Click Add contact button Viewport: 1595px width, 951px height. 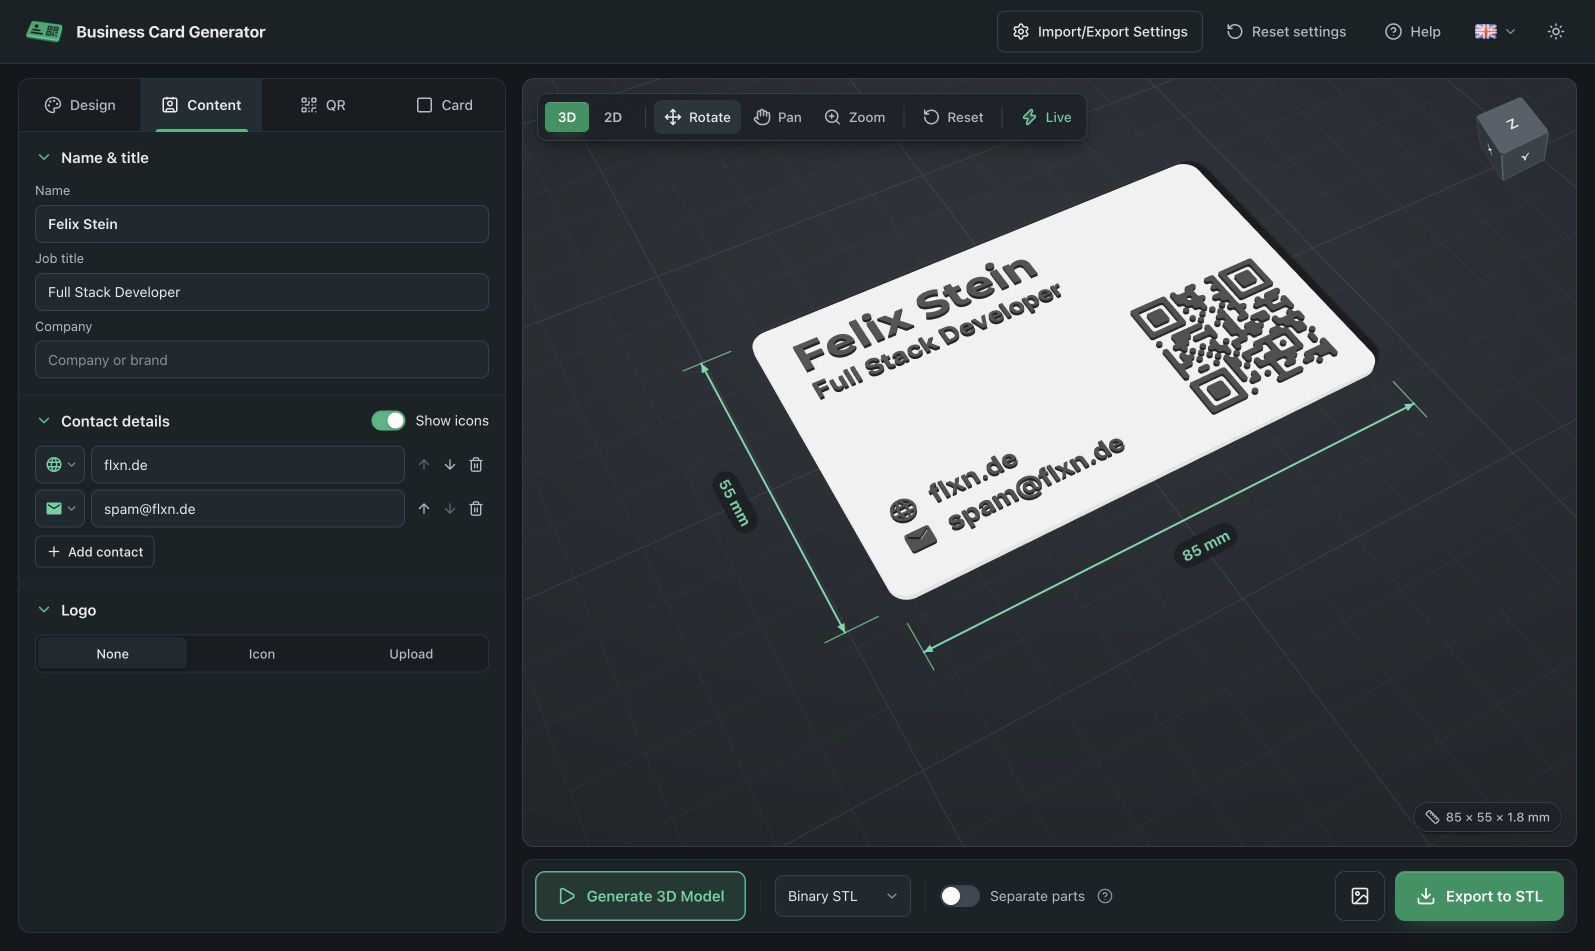point(95,552)
